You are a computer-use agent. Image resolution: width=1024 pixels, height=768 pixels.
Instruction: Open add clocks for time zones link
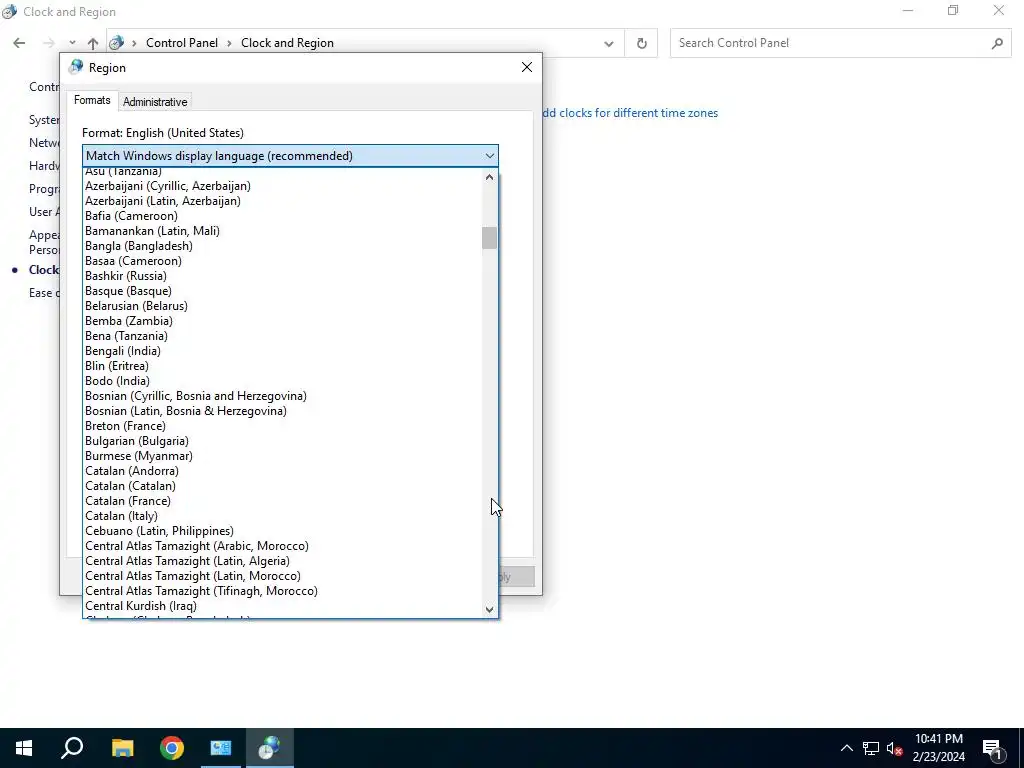tap(630, 113)
